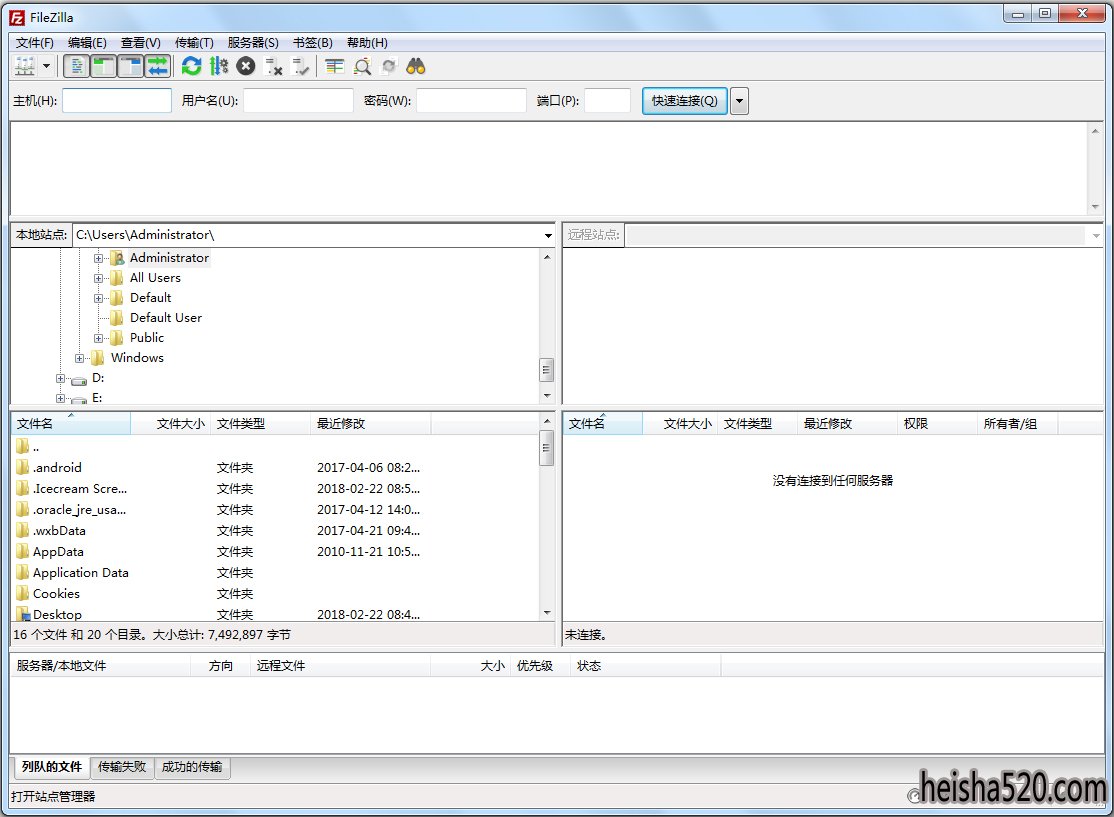Open the 服务器(S) menu
Image resolution: width=1114 pixels, height=817 pixels.
[x=253, y=43]
